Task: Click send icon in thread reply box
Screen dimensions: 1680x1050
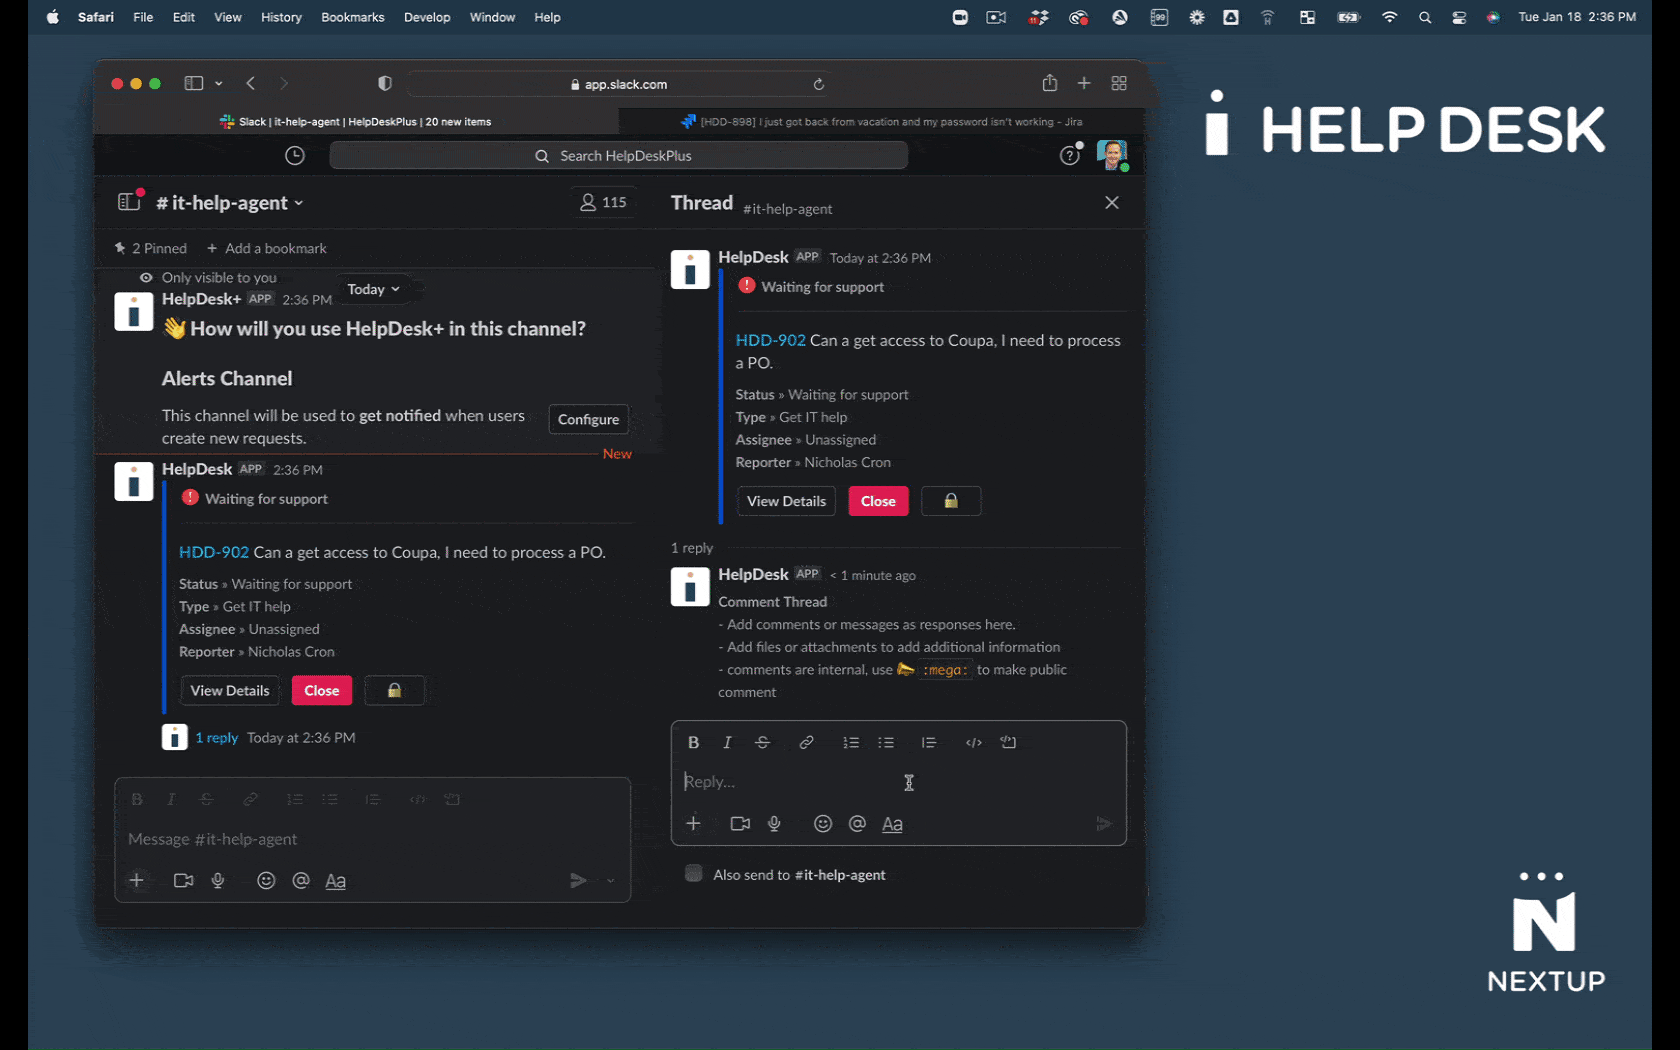Action: [x=1103, y=824]
